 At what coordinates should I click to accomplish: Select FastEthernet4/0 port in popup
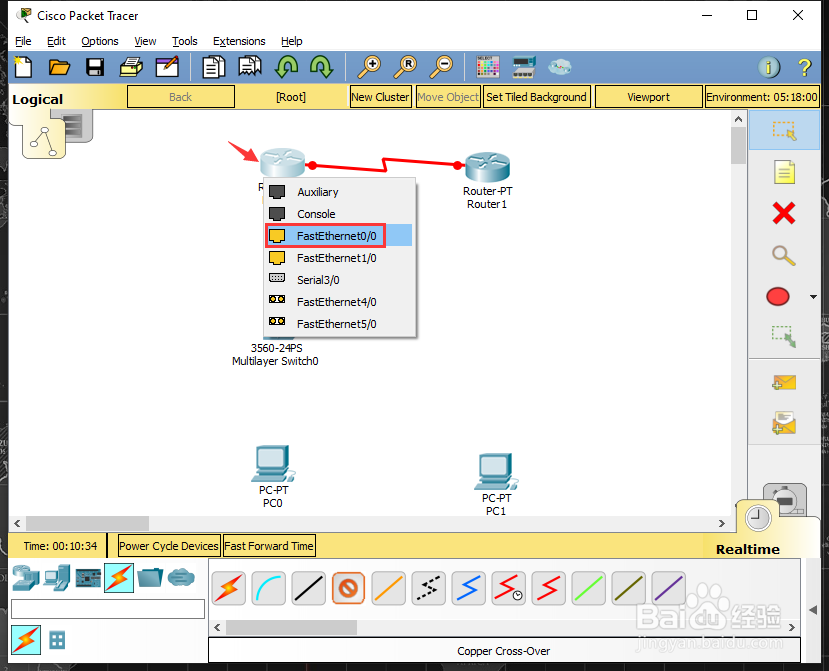coord(338,302)
